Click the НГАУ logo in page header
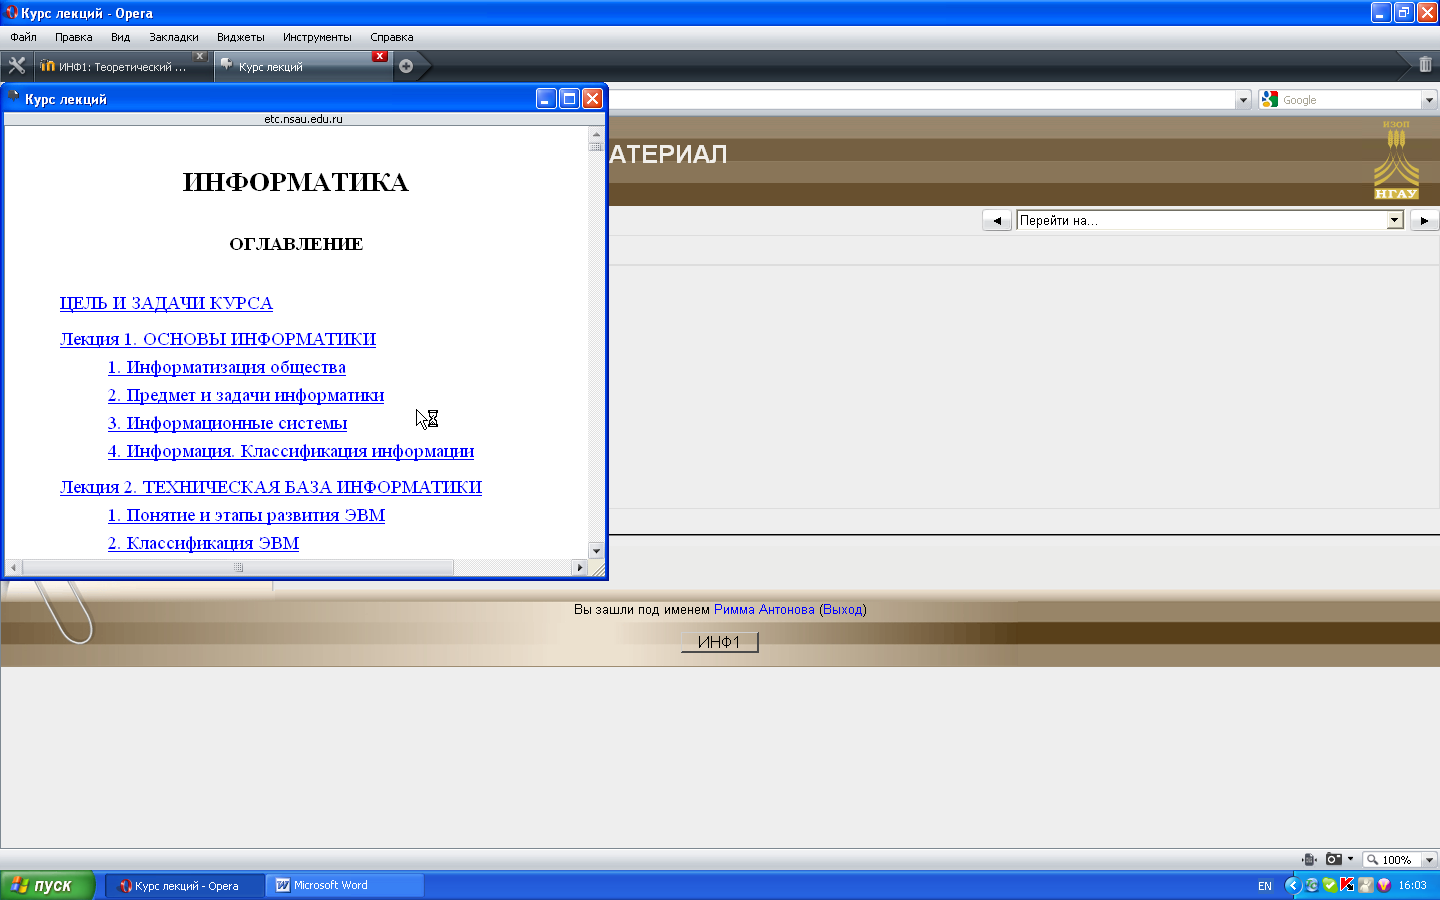The image size is (1440, 900). (x=1396, y=161)
